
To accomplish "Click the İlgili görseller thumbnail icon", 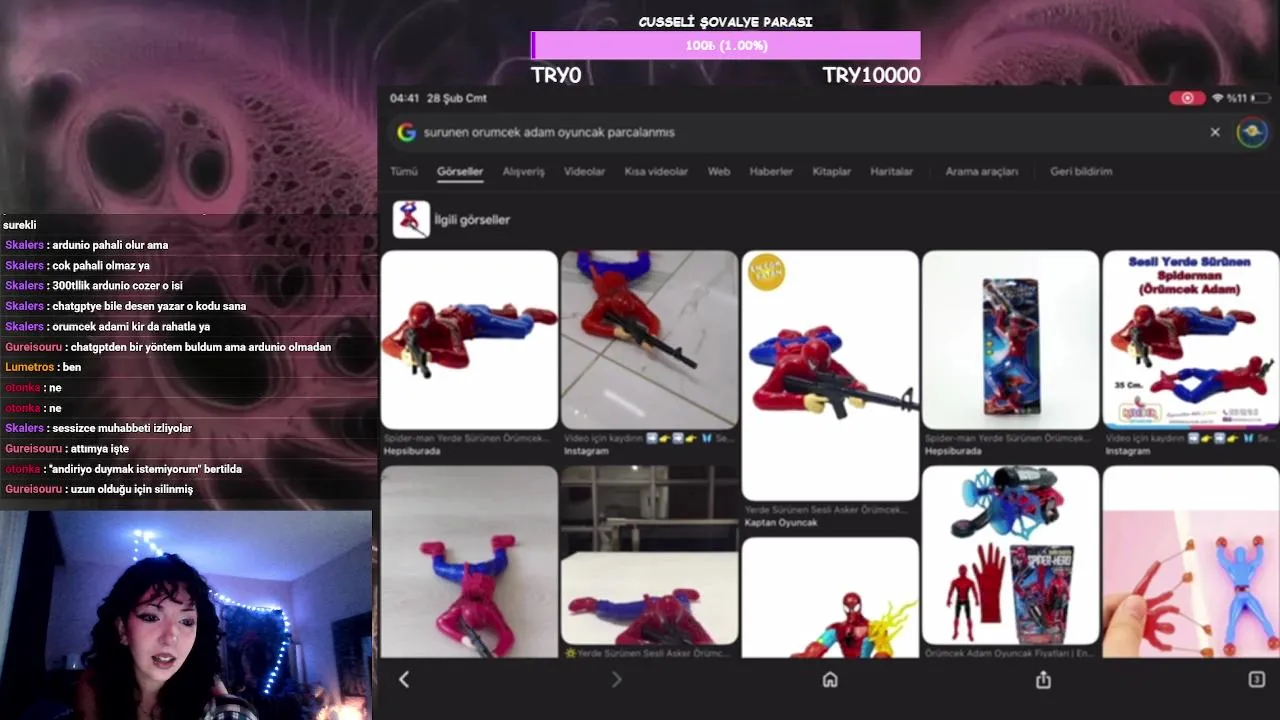I will click(x=411, y=219).
